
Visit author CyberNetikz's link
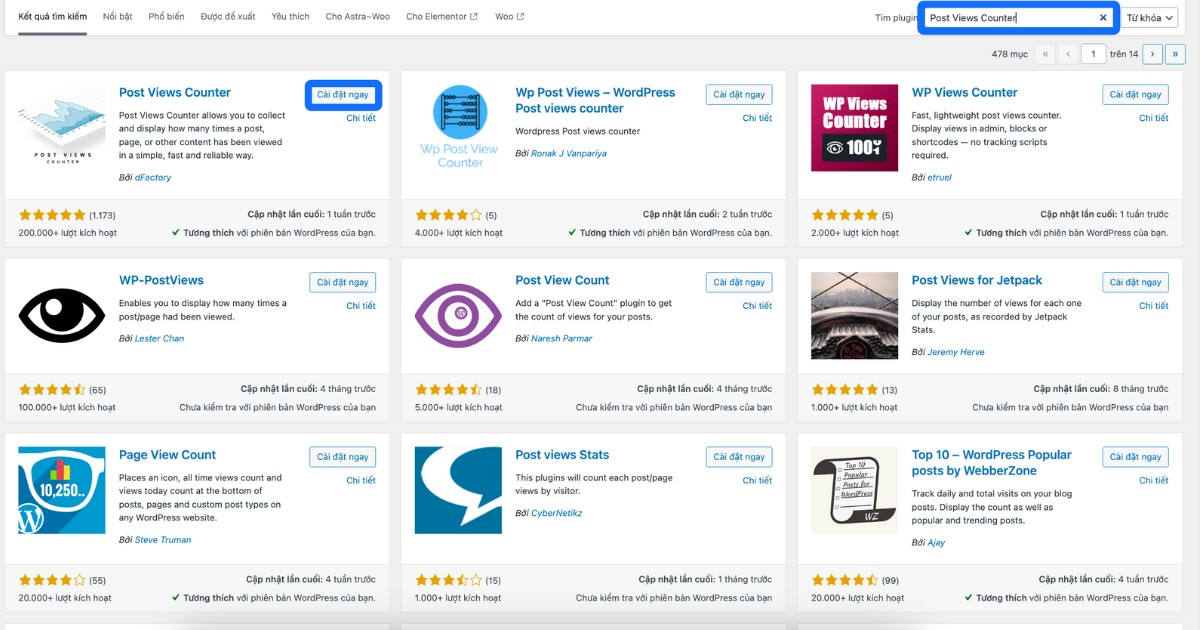click(x=556, y=513)
